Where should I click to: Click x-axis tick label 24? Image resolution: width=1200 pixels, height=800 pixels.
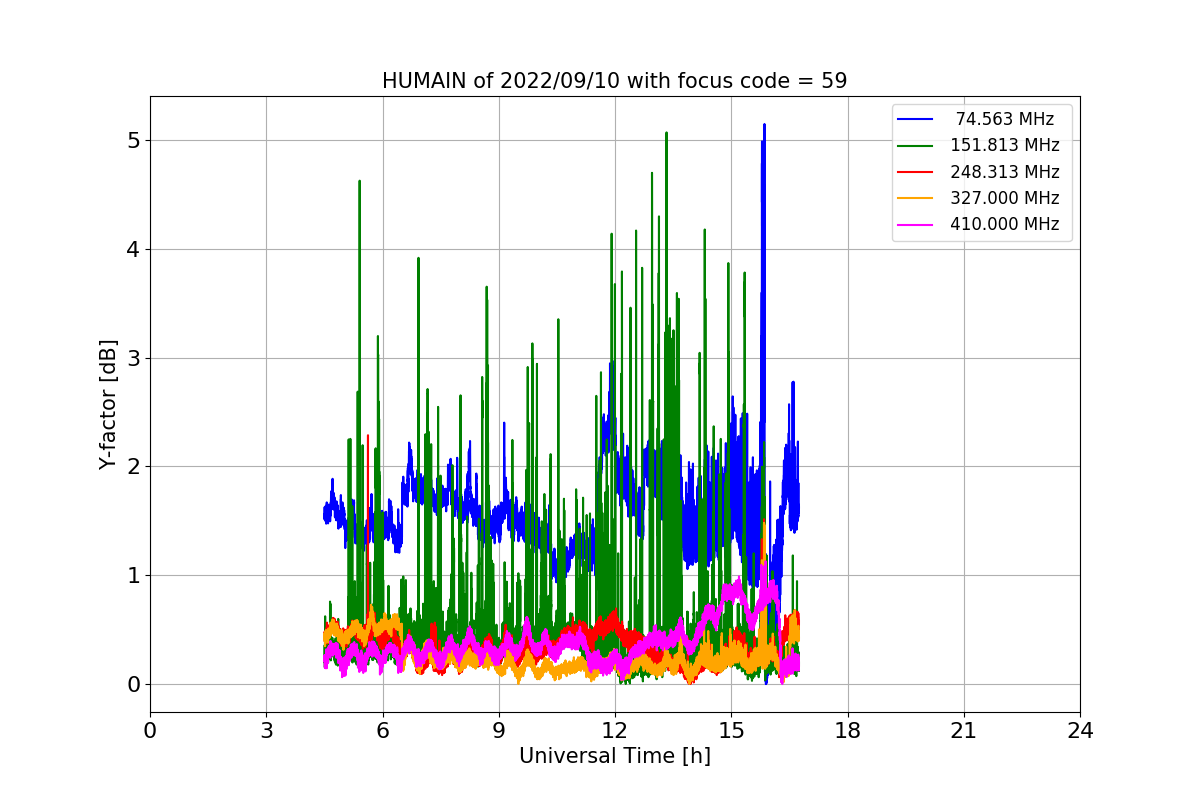[x=1080, y=731]
